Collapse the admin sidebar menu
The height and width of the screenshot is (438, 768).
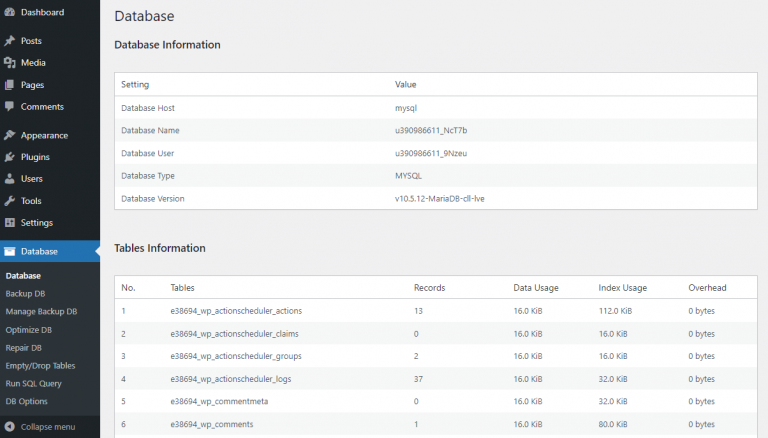[x=40, y=427]
